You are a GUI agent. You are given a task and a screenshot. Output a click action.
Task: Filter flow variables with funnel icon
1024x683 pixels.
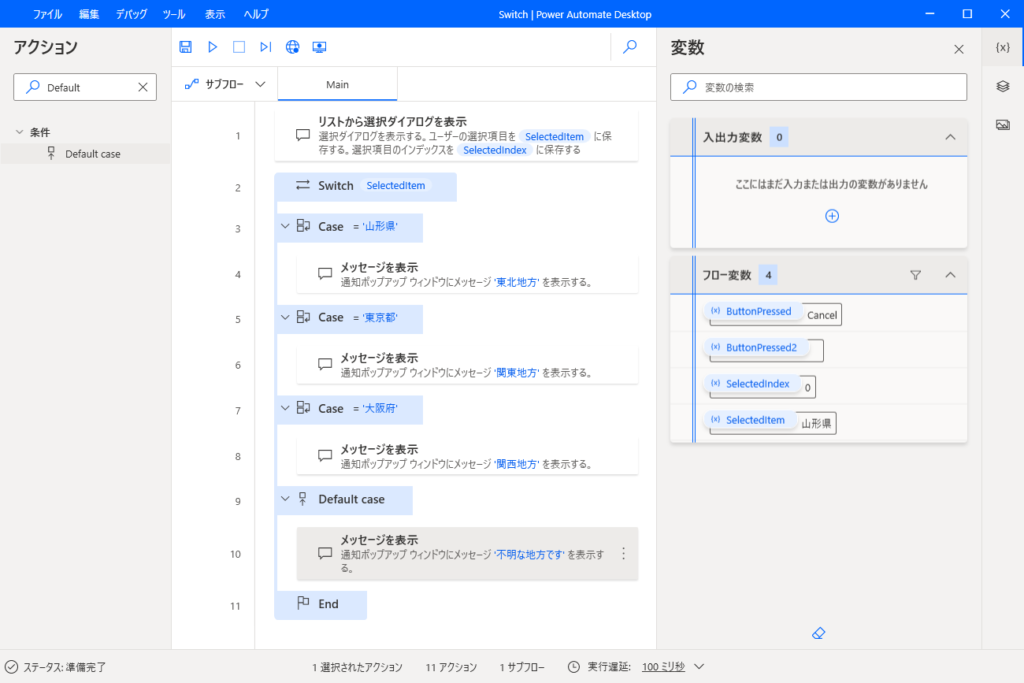916,276
